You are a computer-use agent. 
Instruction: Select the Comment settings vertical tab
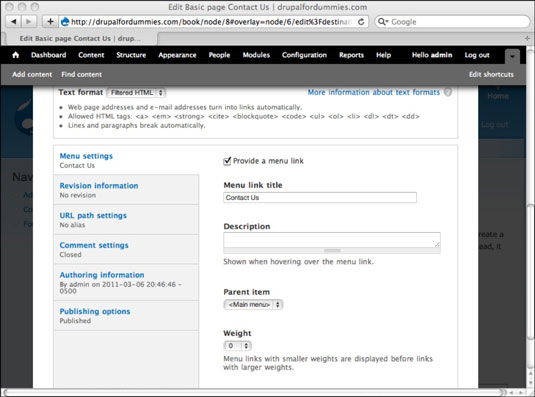coord(126,249)
